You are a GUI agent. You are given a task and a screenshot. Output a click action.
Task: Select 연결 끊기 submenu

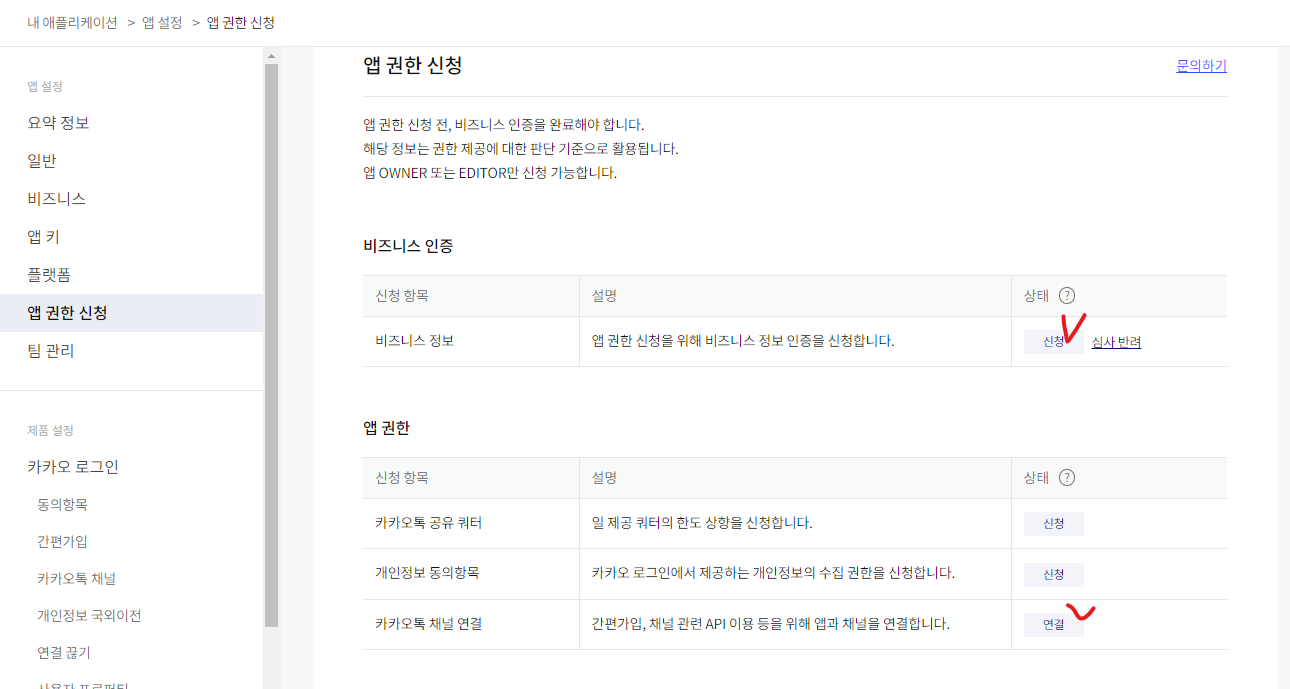coord(64,653)
